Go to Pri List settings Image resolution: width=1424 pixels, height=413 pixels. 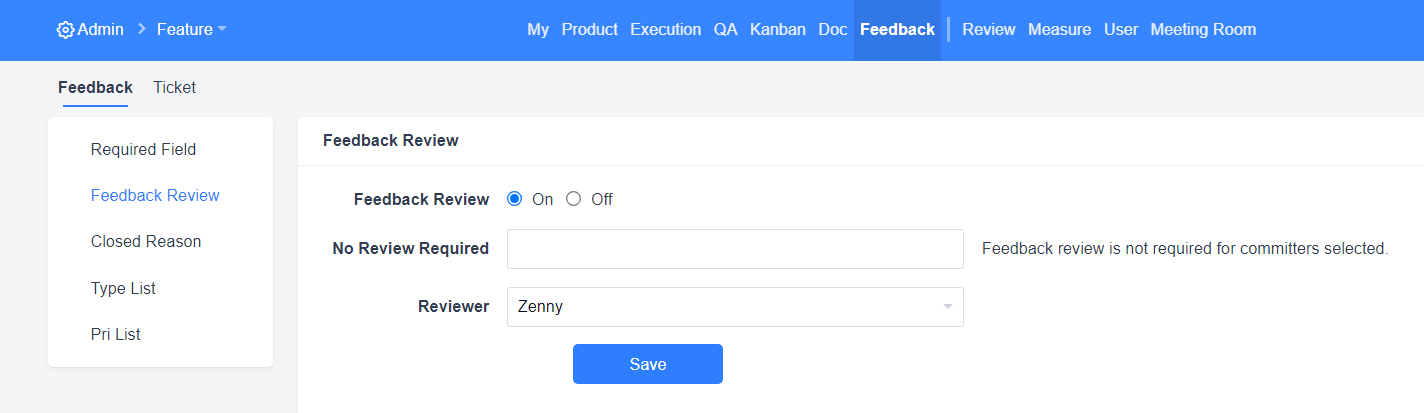(115, 334)
